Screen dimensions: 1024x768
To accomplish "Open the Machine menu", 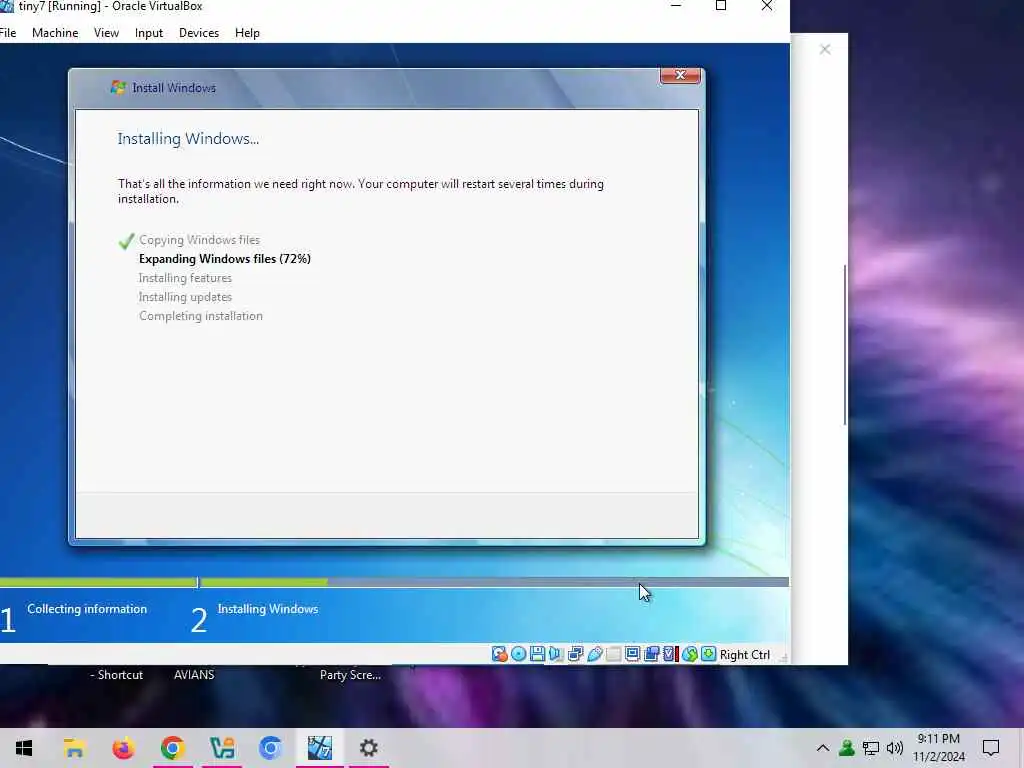I will tap(55, 33).
